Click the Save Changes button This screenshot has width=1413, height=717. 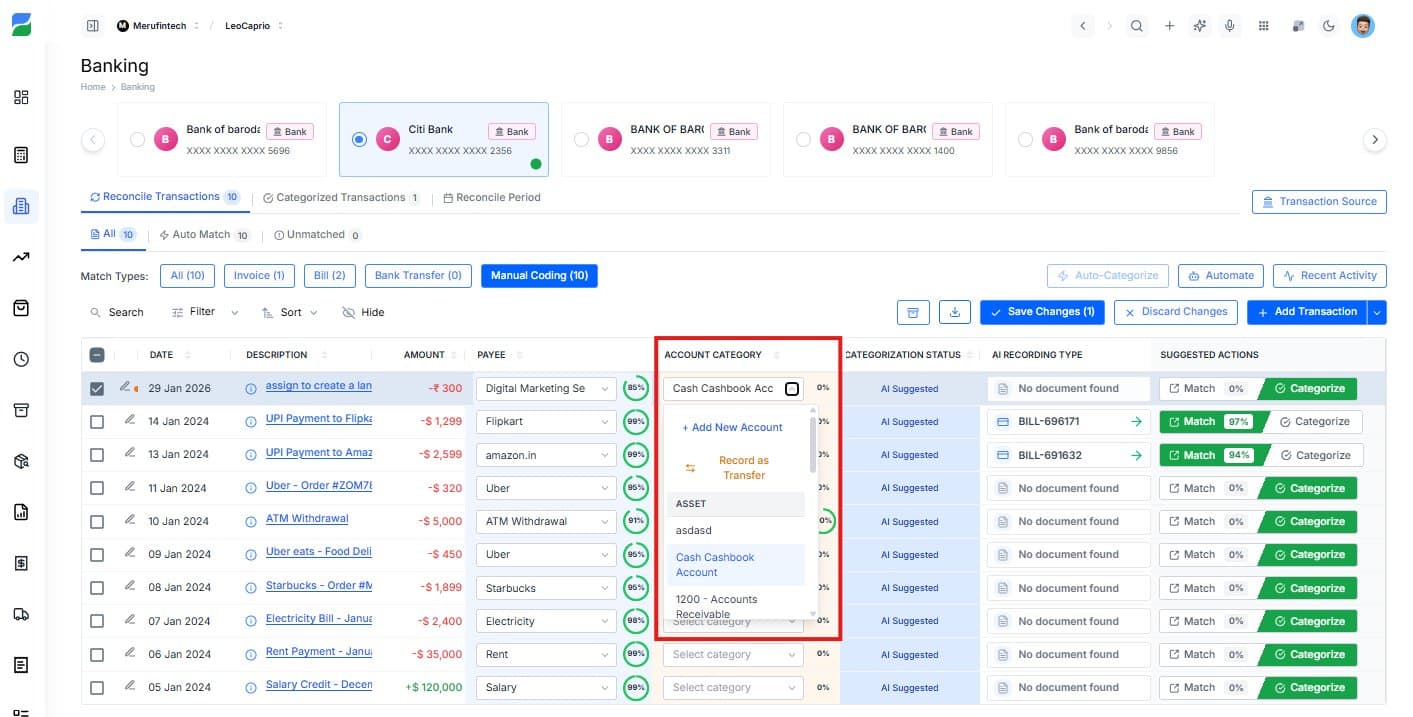1042,311
